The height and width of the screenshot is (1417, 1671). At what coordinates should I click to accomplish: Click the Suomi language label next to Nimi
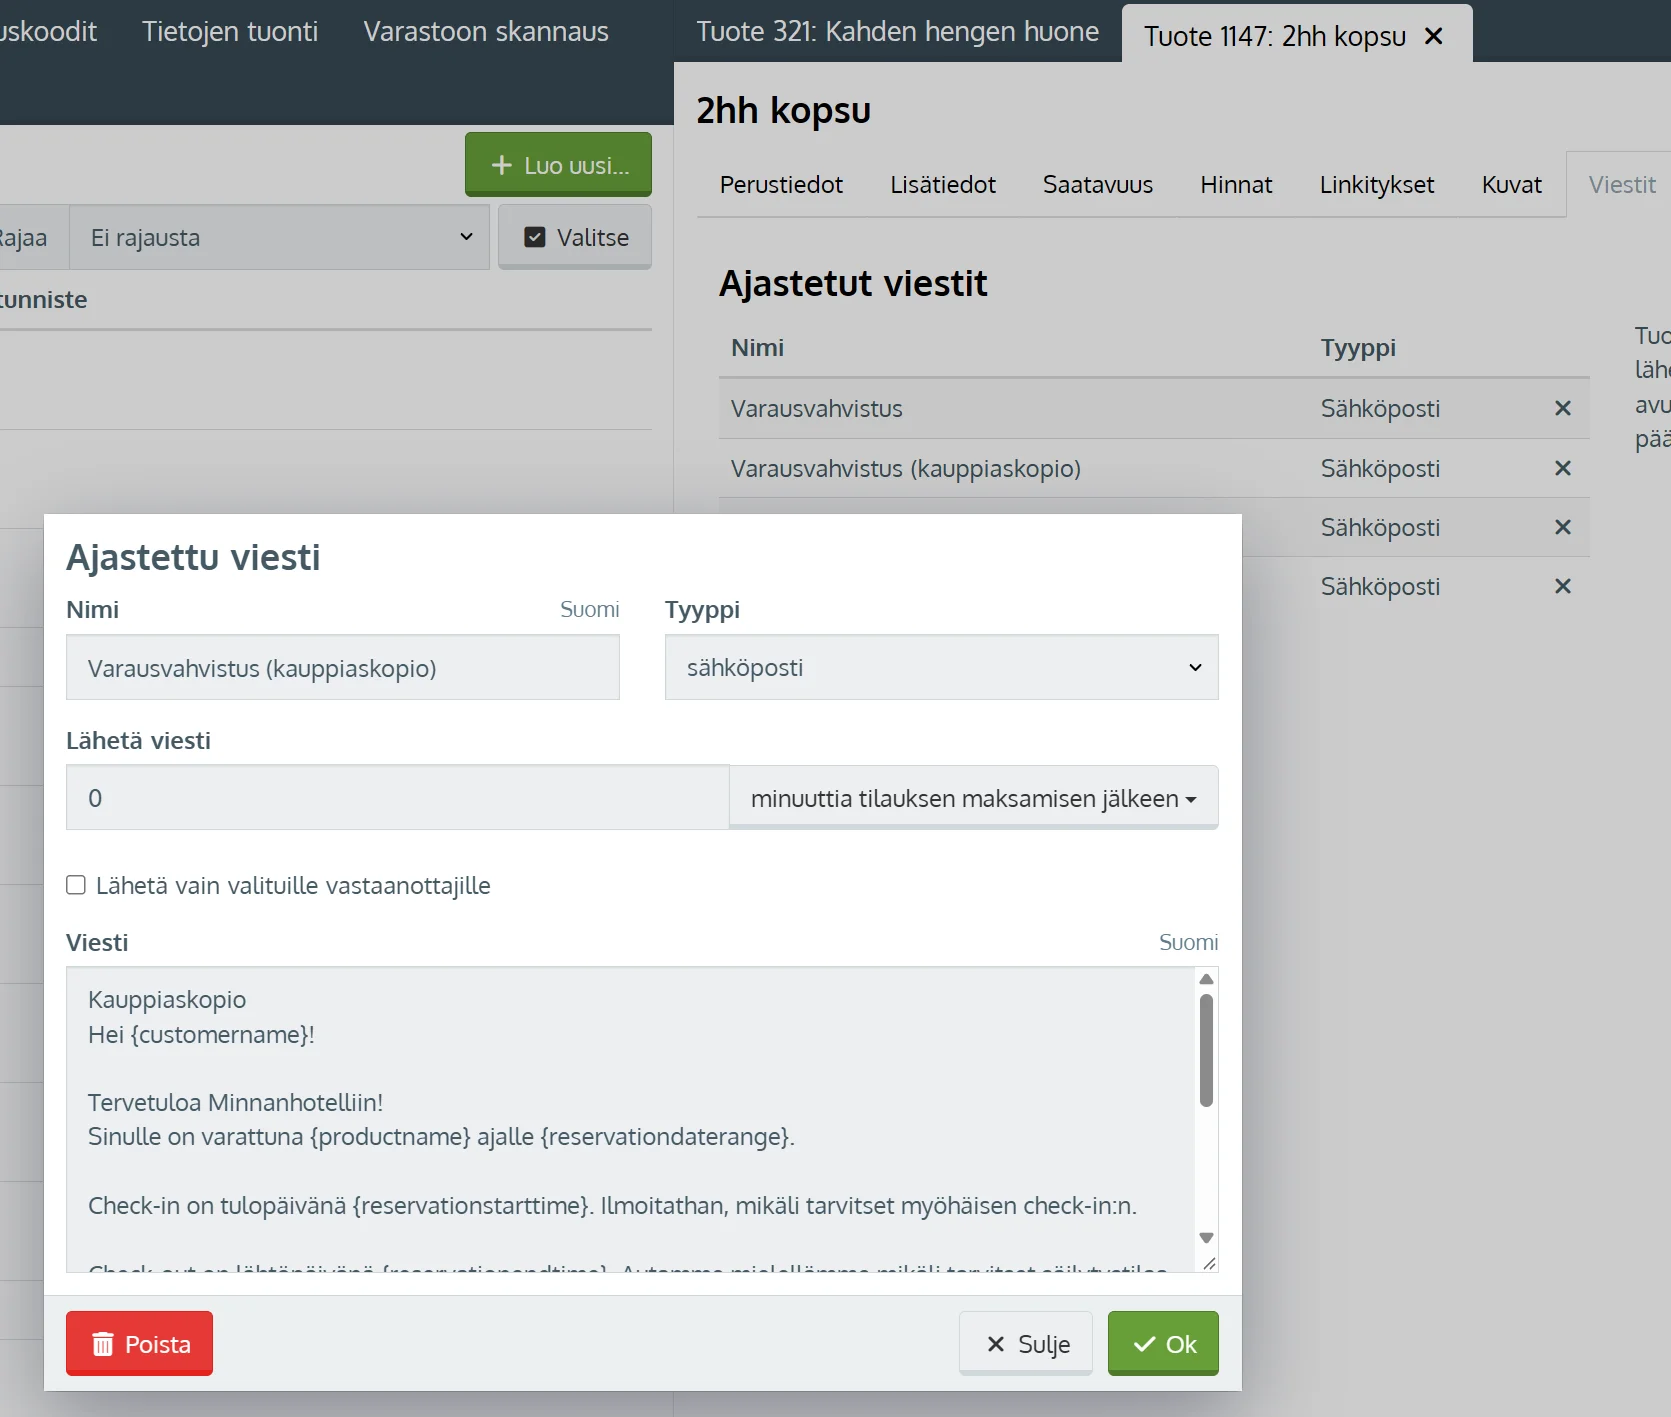coord(589,610)
